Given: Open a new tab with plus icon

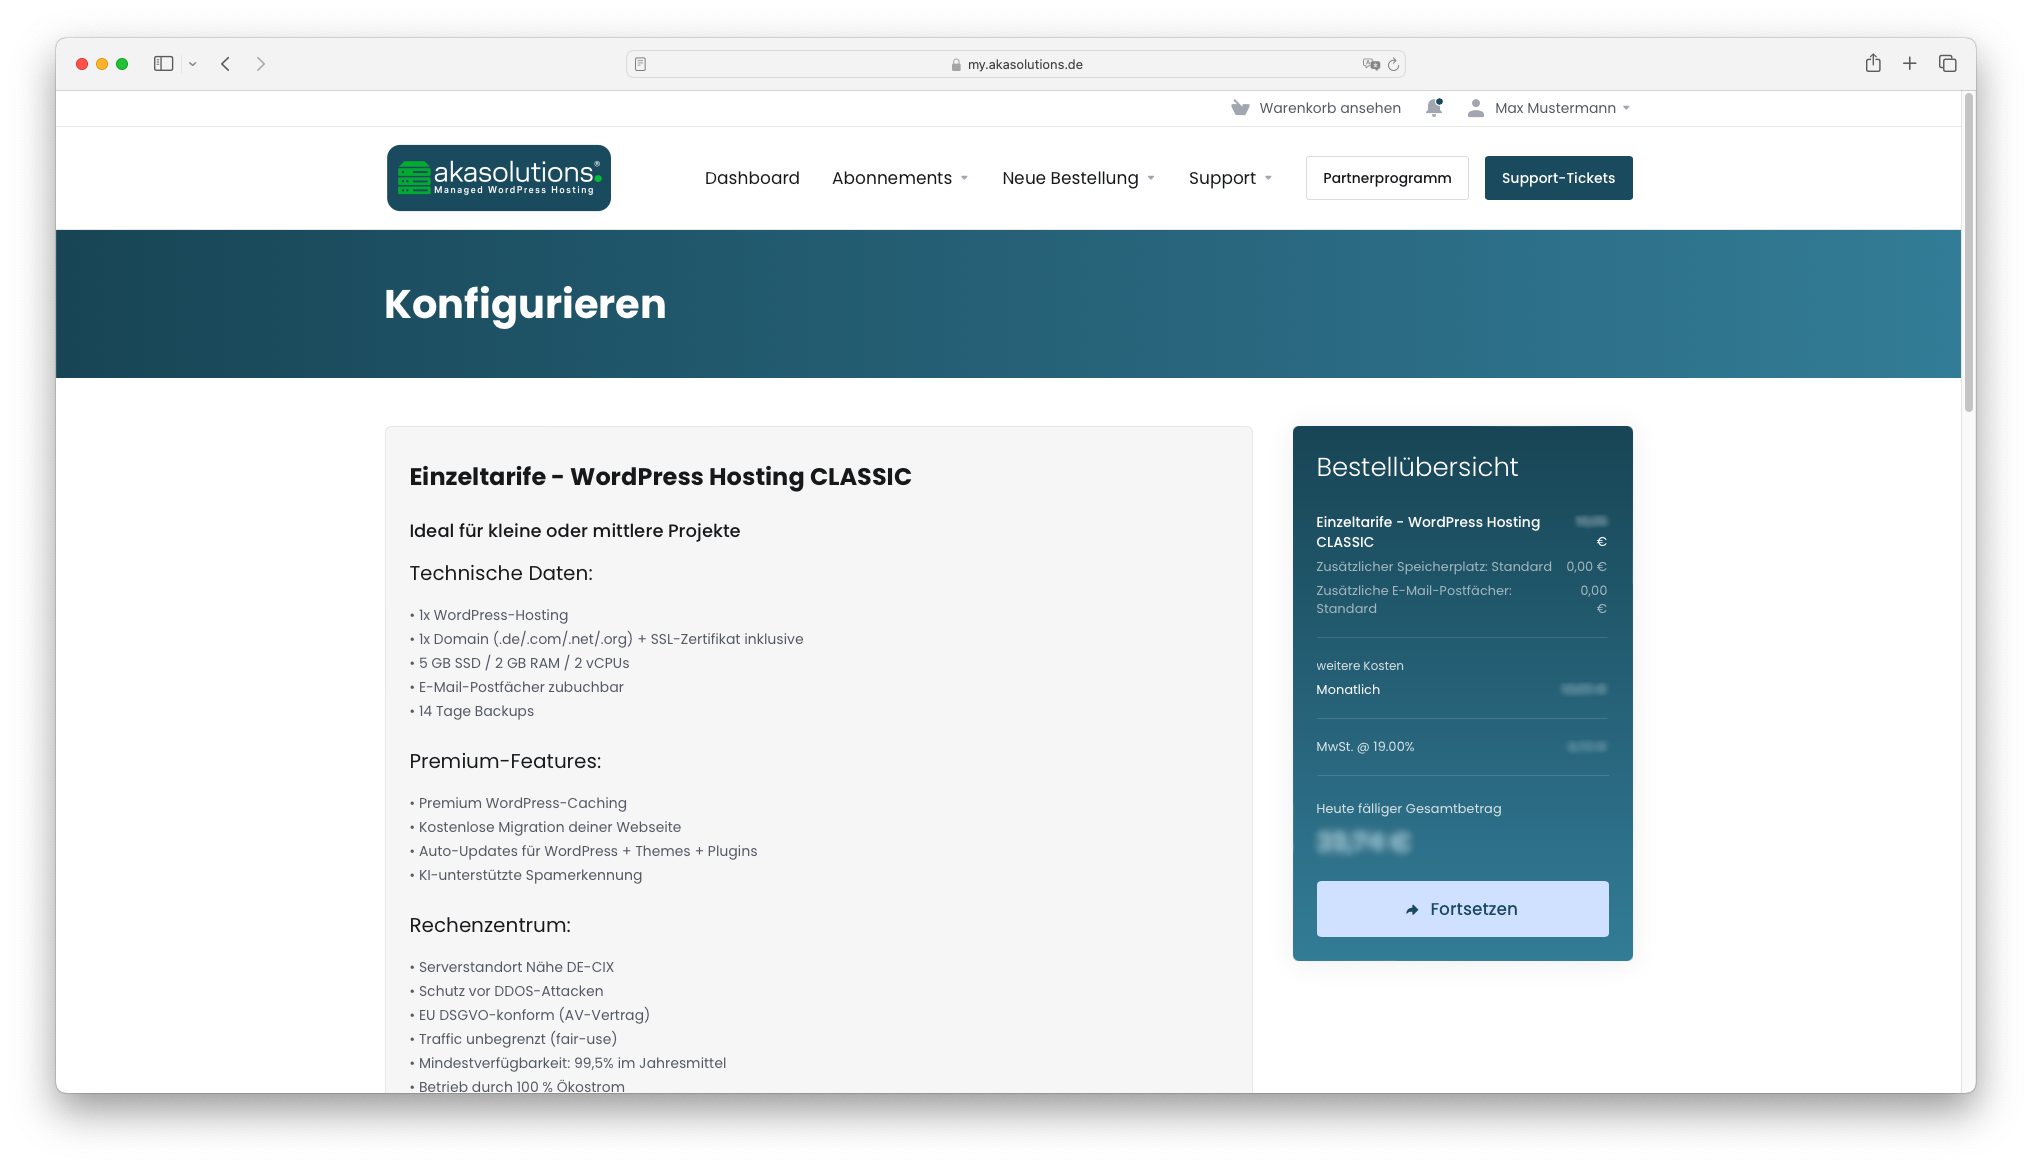Looking at the screenshot, I should point(1909,64).
